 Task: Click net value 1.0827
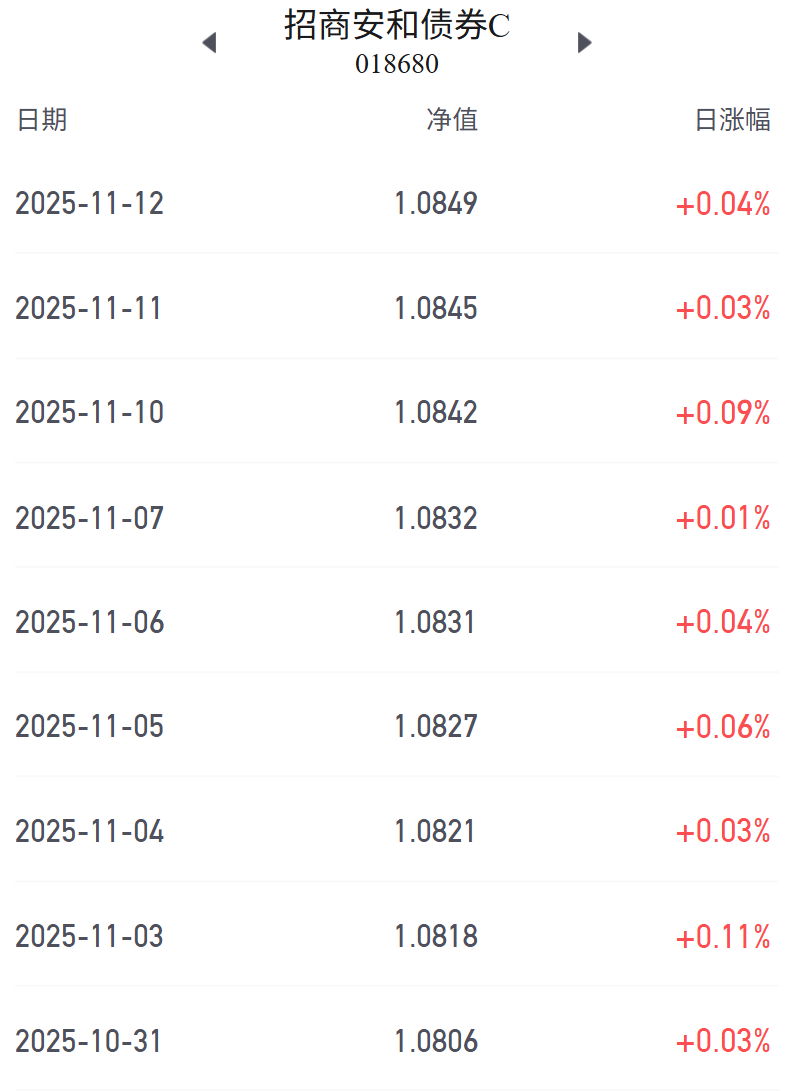[x=436, y=727]
